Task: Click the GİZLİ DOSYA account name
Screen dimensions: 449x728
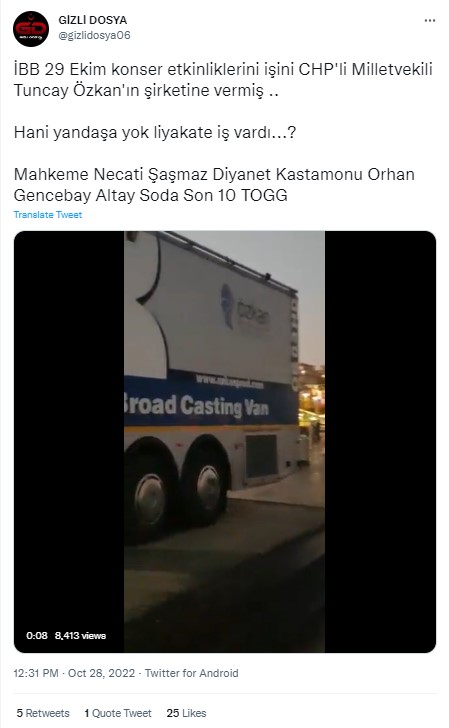Action: 92,20
